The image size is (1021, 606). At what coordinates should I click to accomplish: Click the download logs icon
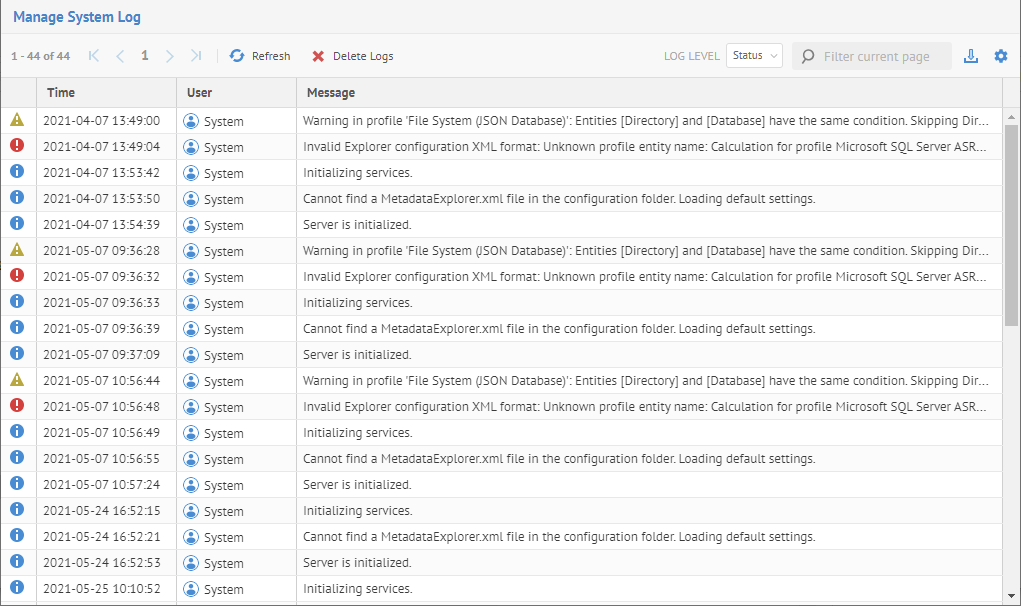point(970,56)
